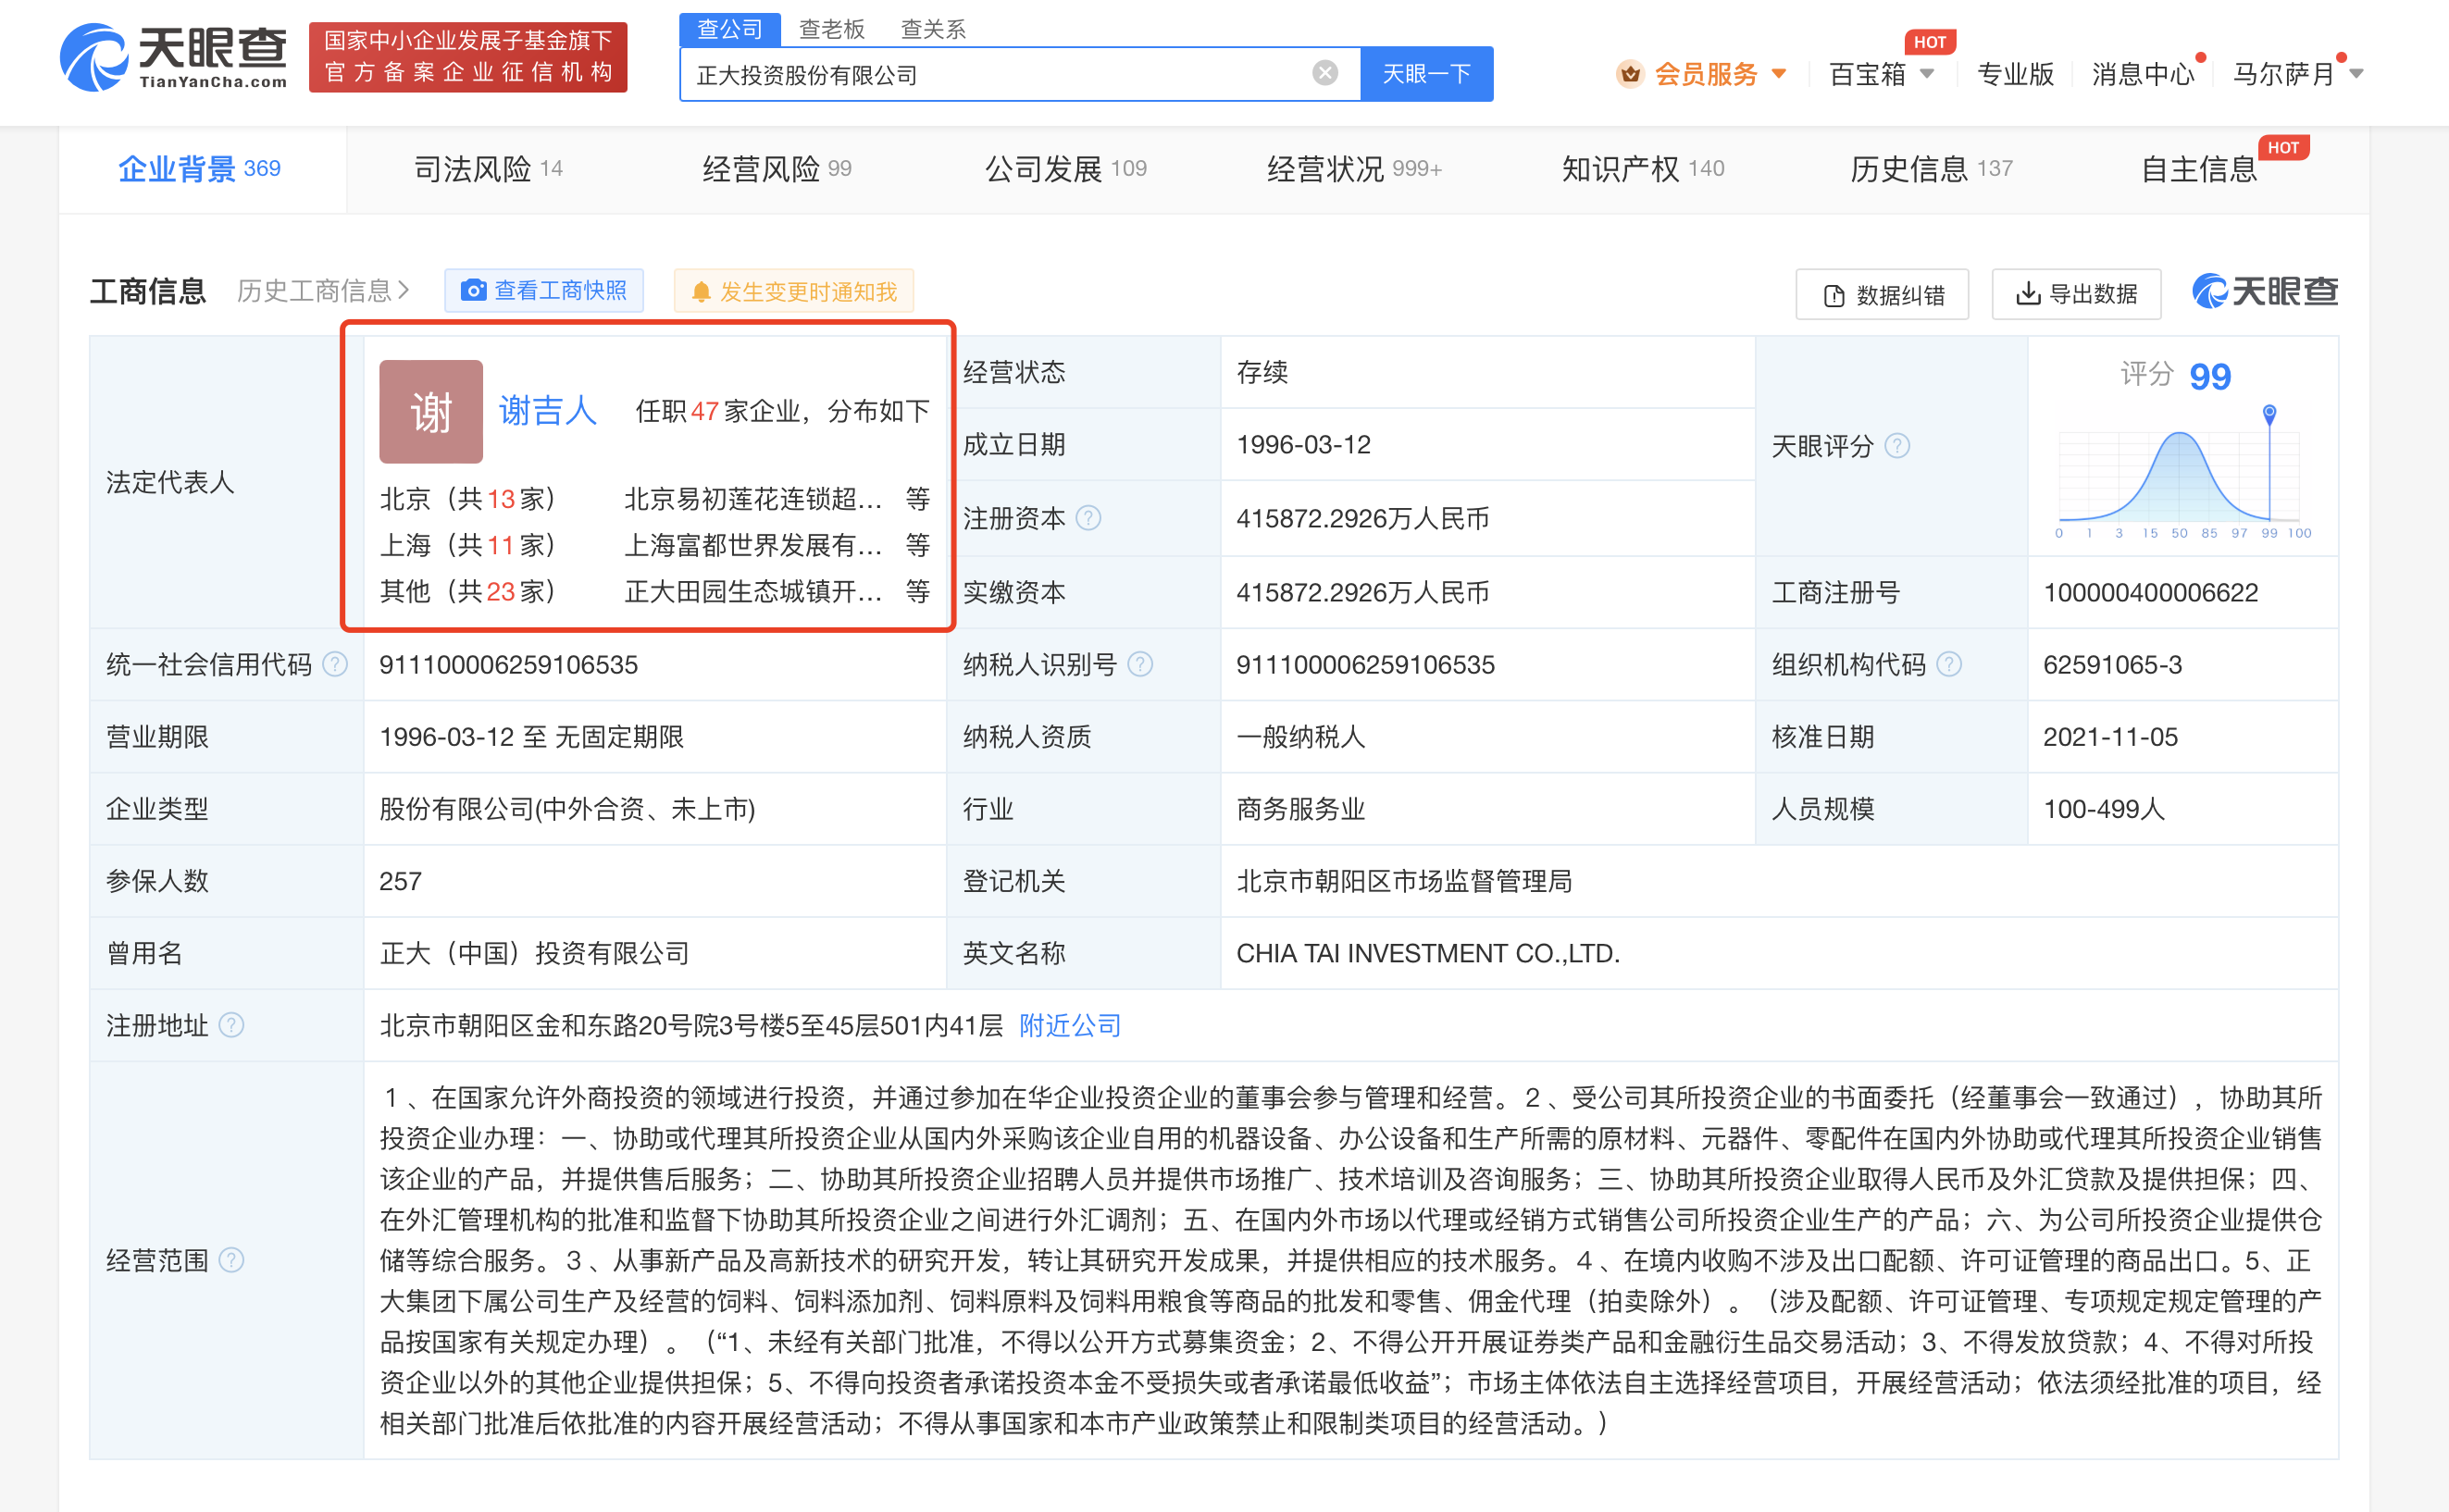
Task: Click the 谢 avatar thumbnail
Action: [430, 411]
